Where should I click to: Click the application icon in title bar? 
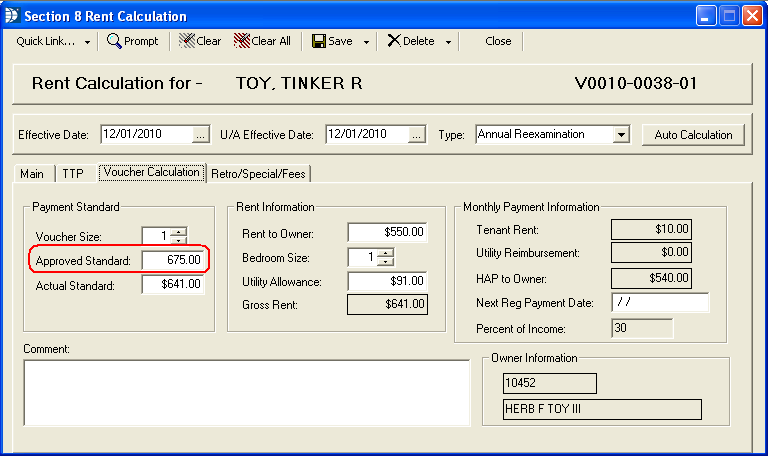[x=12, y=16]
